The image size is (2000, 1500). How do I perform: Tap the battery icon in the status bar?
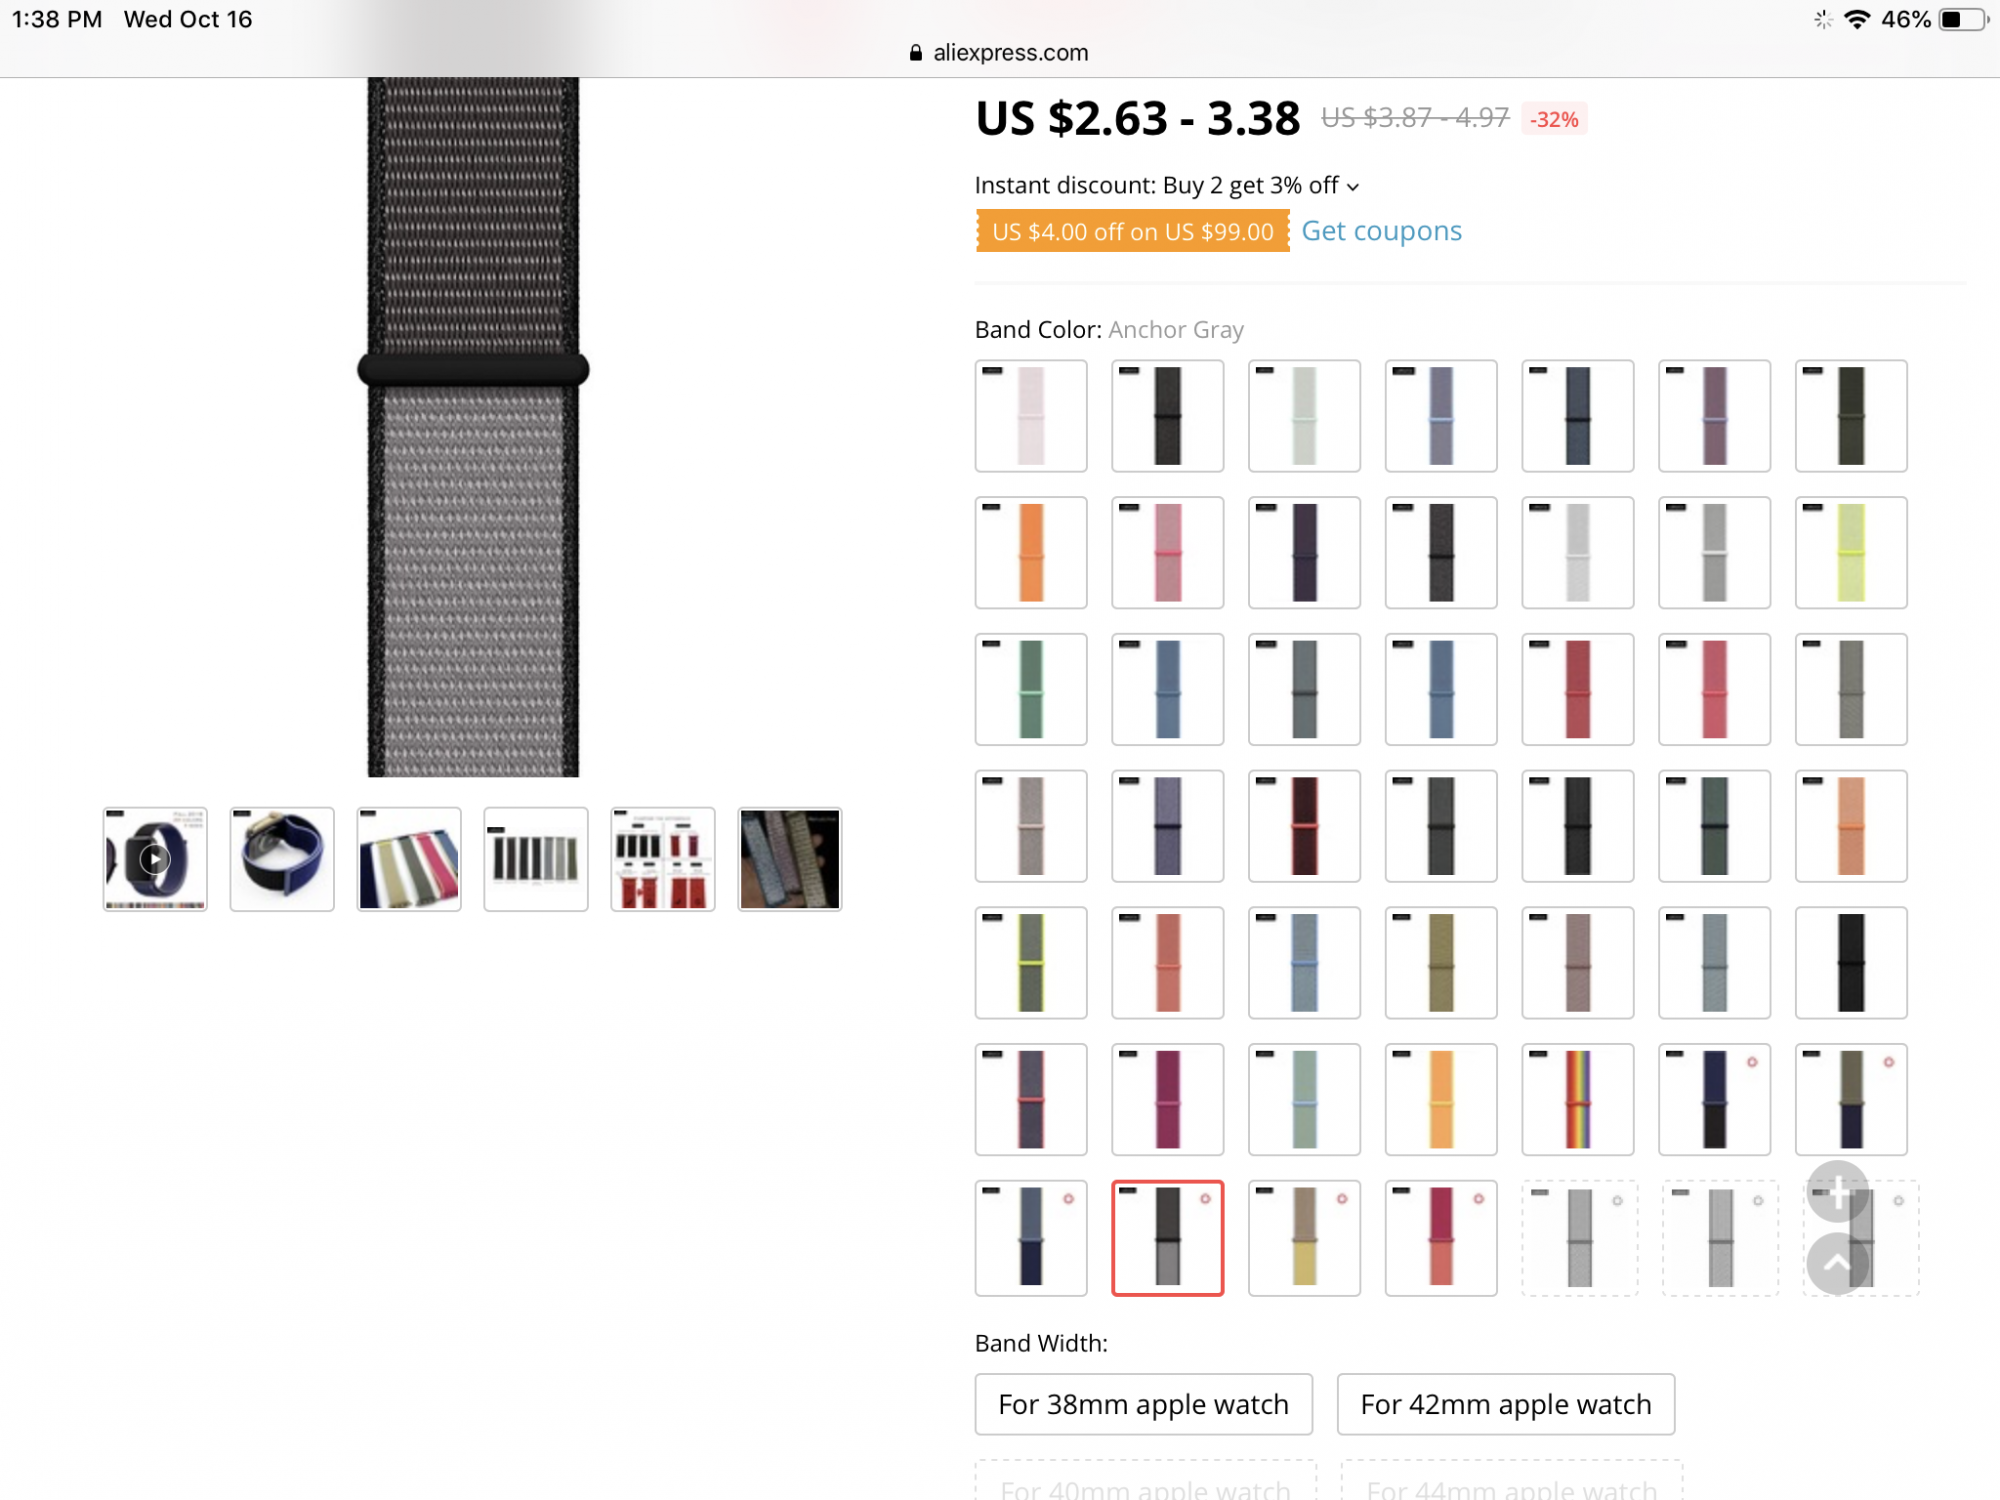click(1964, 19)
